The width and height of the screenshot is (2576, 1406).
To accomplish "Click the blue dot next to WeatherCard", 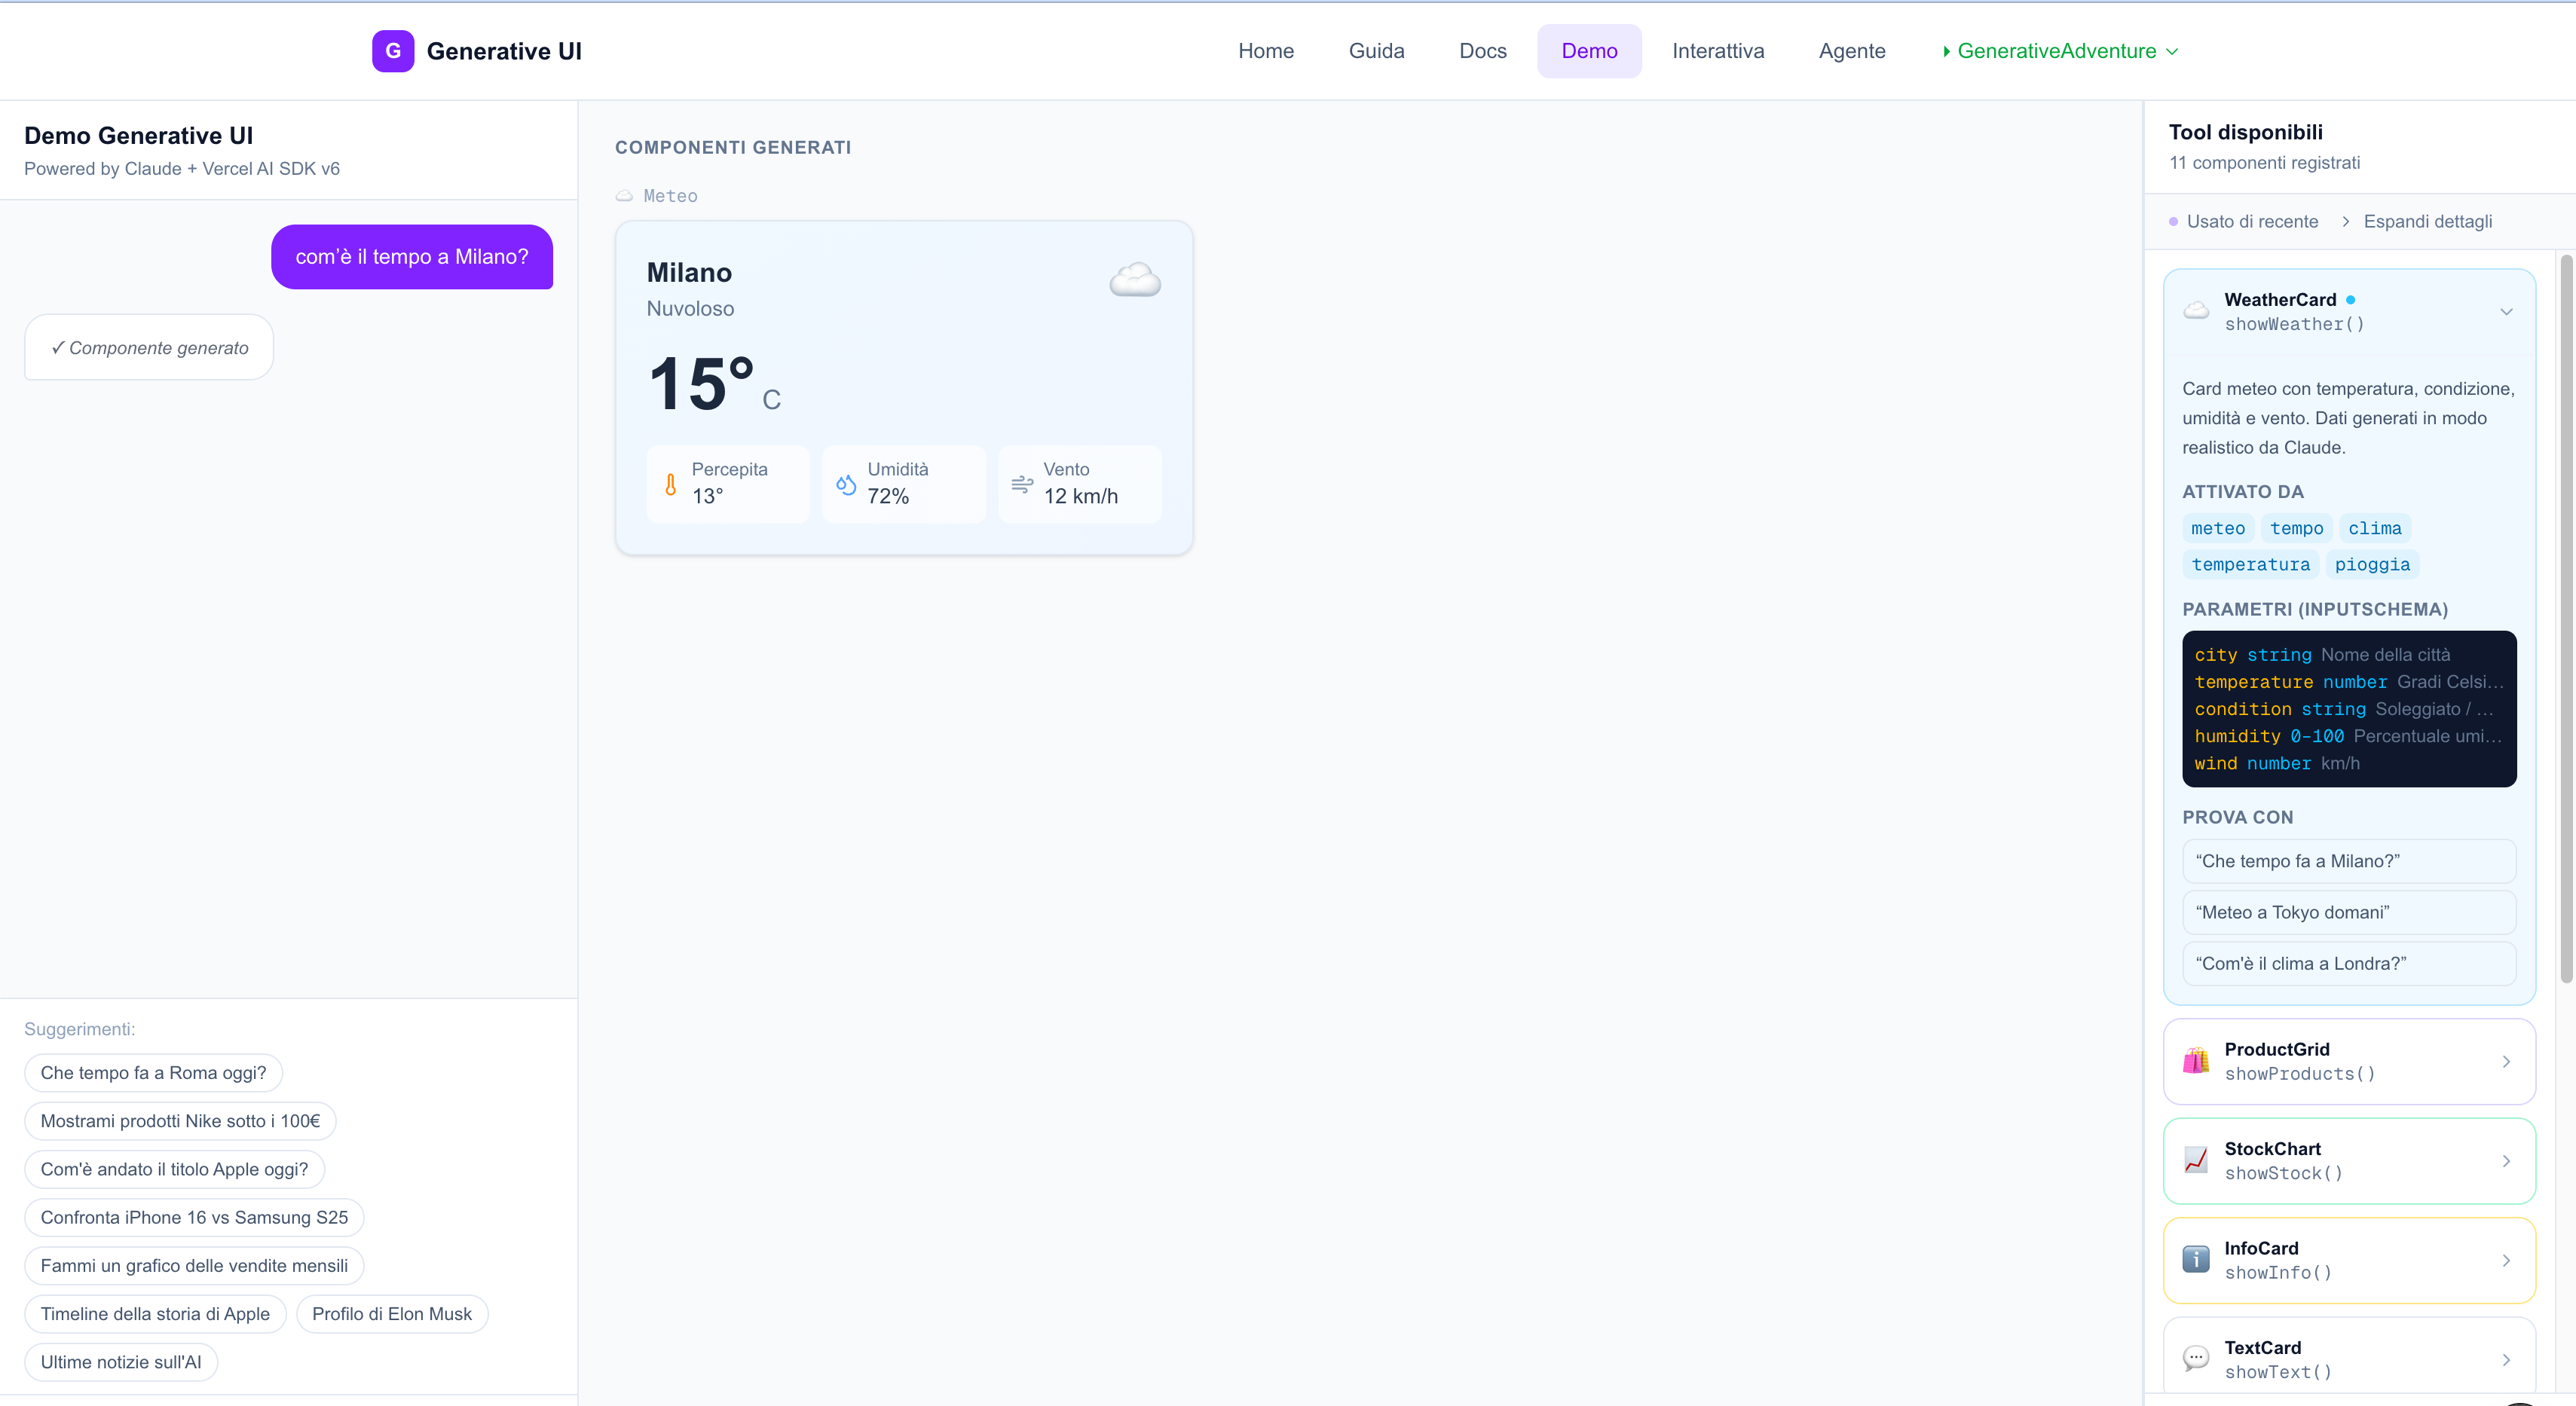I will tap(2350, 299).
